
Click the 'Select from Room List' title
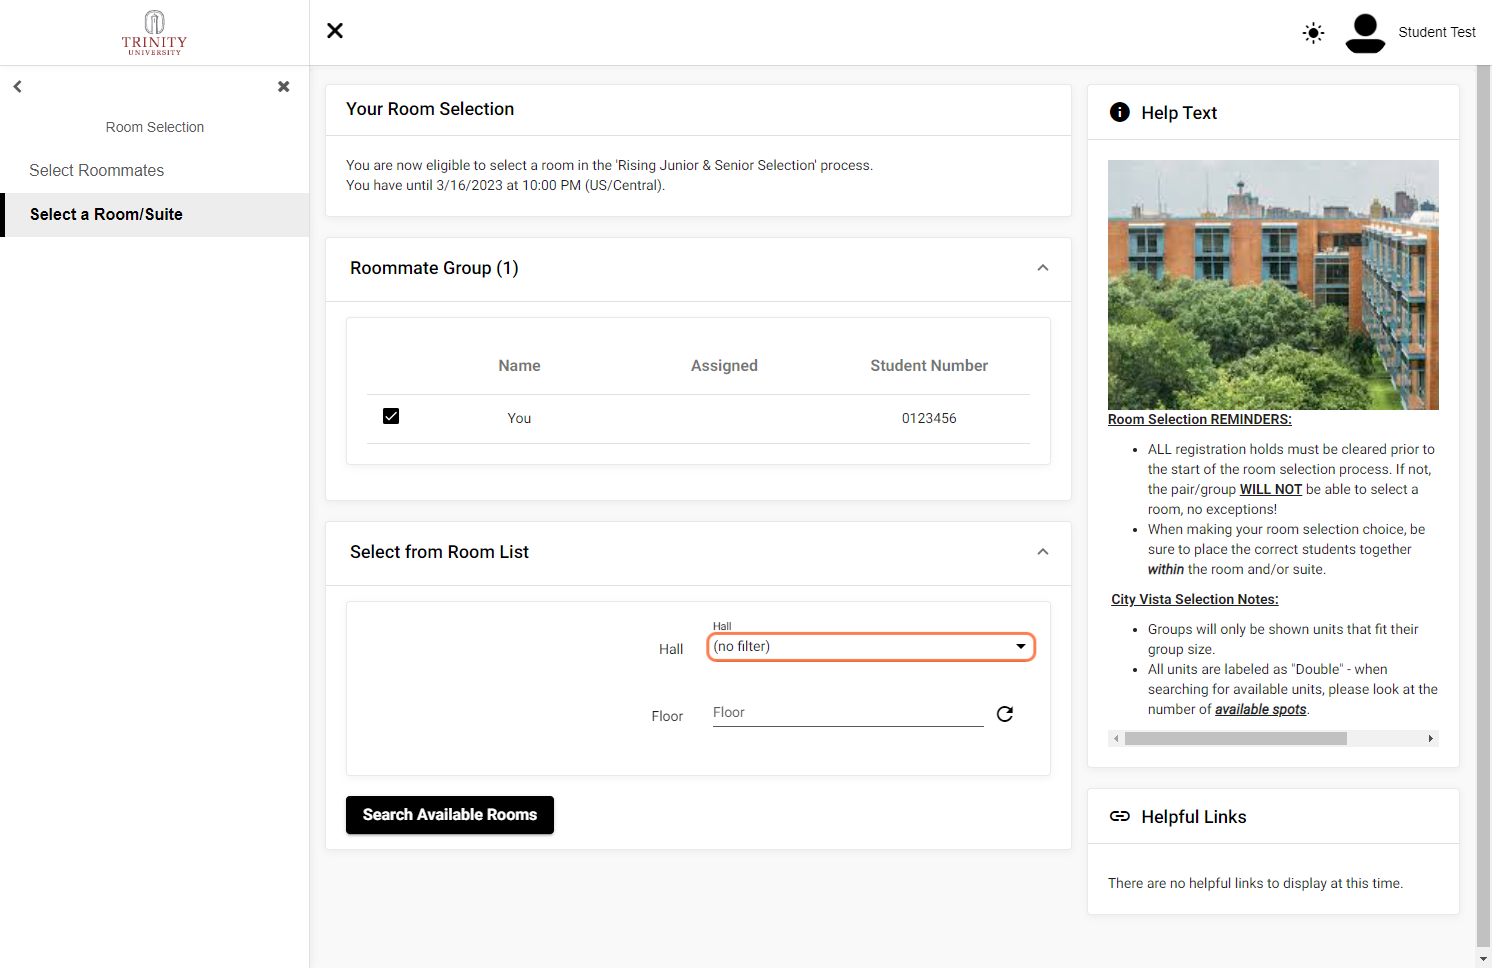coord(439,552)
